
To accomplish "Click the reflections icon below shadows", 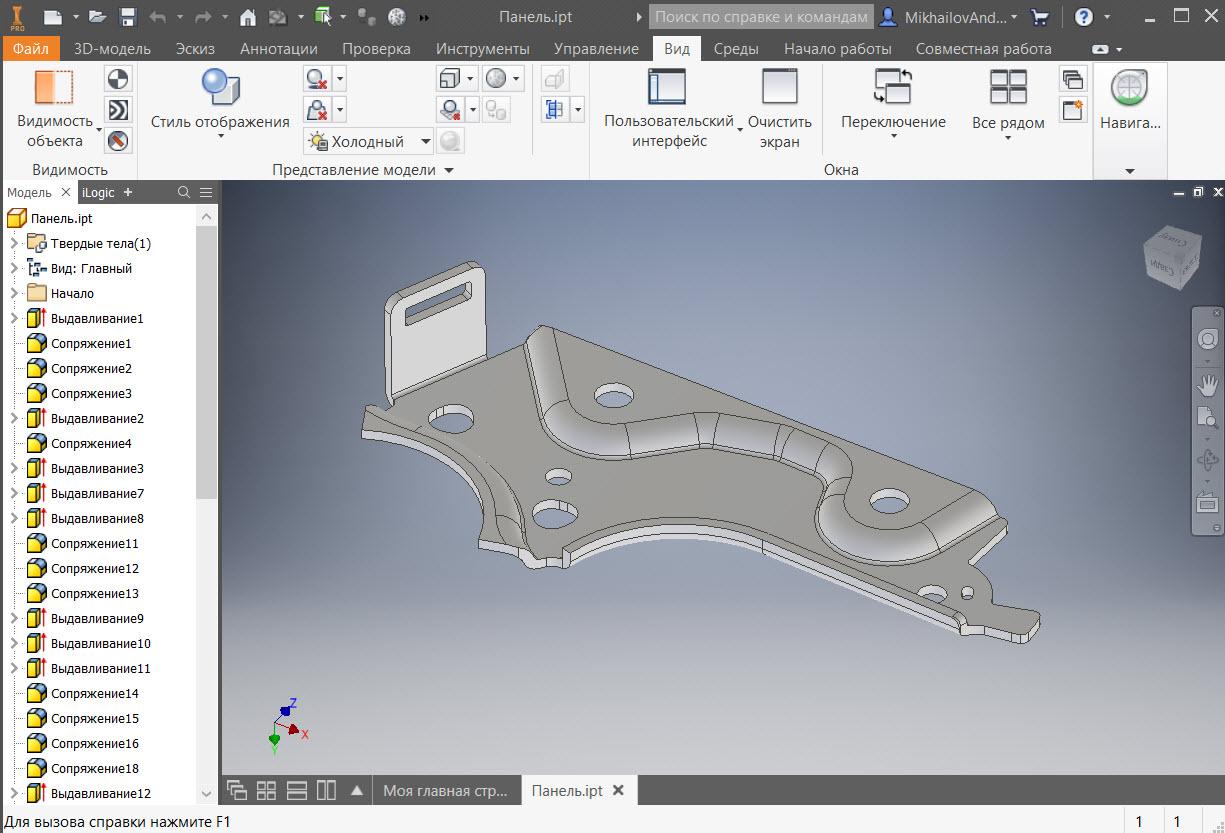I will (318, 110).
